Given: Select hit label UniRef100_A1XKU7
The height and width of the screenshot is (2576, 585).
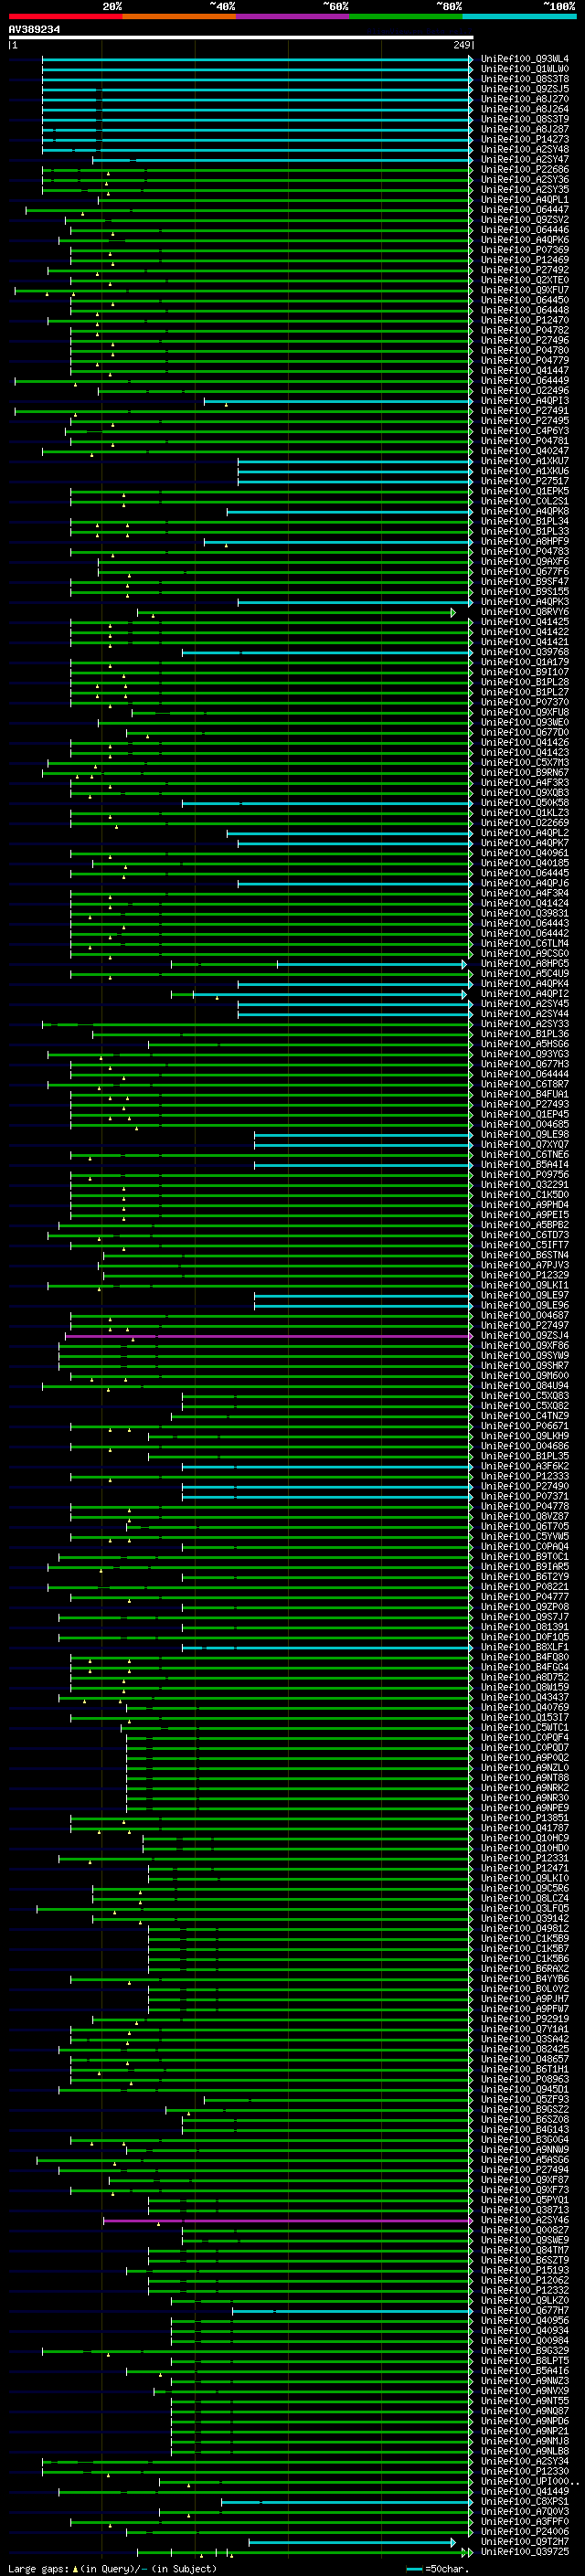Looking at the screenshot, I should (x=525, y=461).
